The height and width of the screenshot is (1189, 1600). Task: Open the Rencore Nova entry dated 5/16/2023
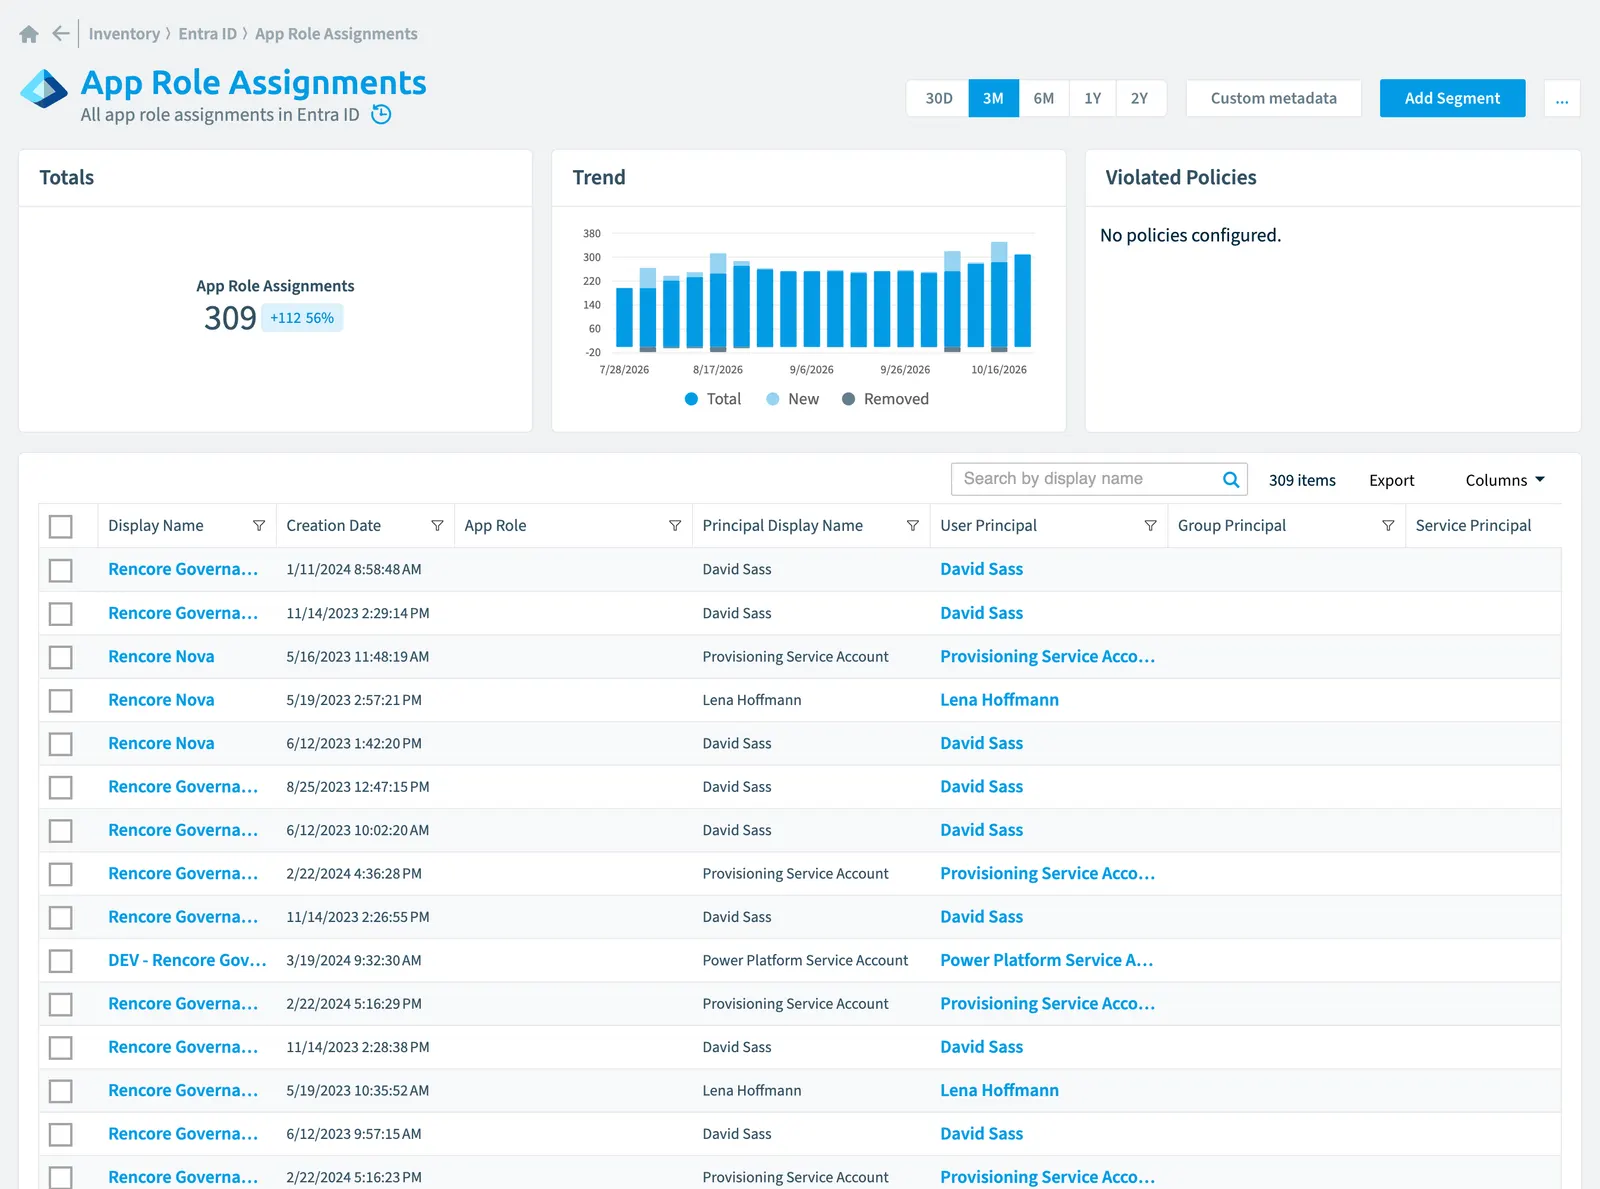[161, 657]
